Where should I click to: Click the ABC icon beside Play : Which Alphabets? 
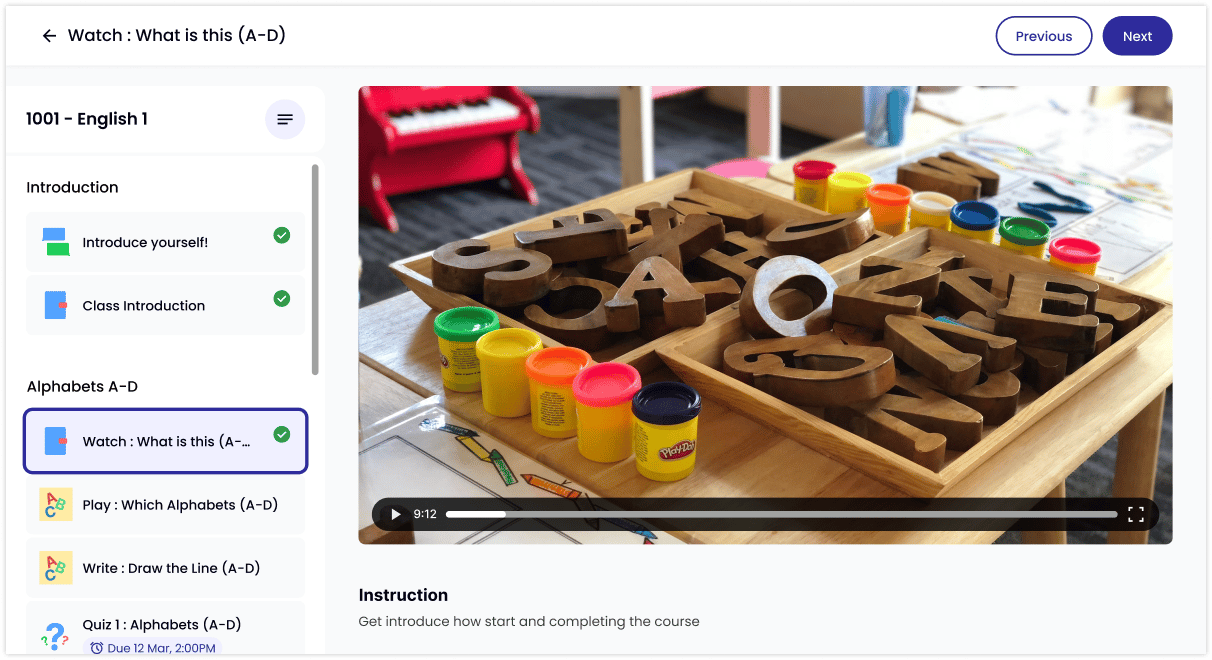point(56,505)
